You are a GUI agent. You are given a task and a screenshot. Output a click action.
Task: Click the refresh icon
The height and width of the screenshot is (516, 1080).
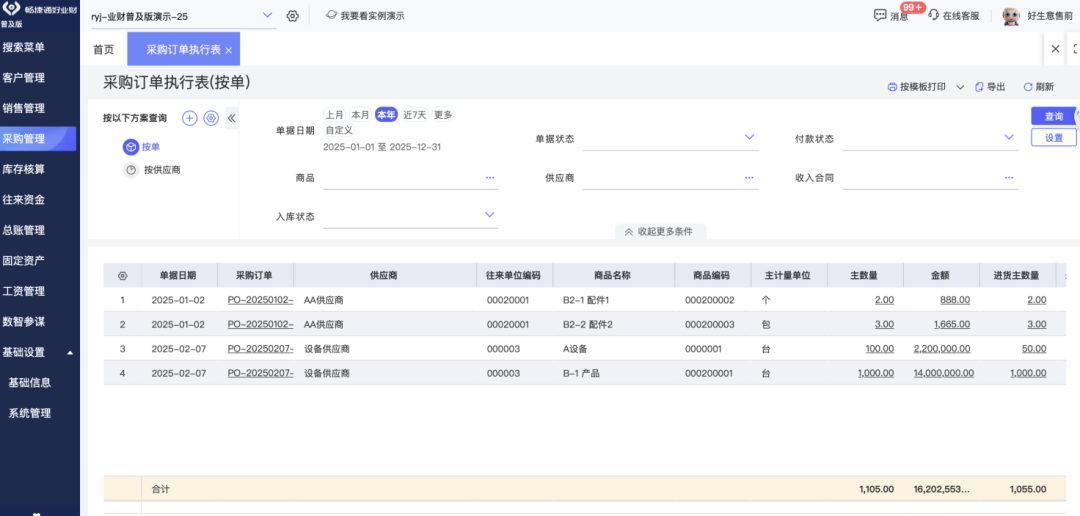coord(1028,87)
